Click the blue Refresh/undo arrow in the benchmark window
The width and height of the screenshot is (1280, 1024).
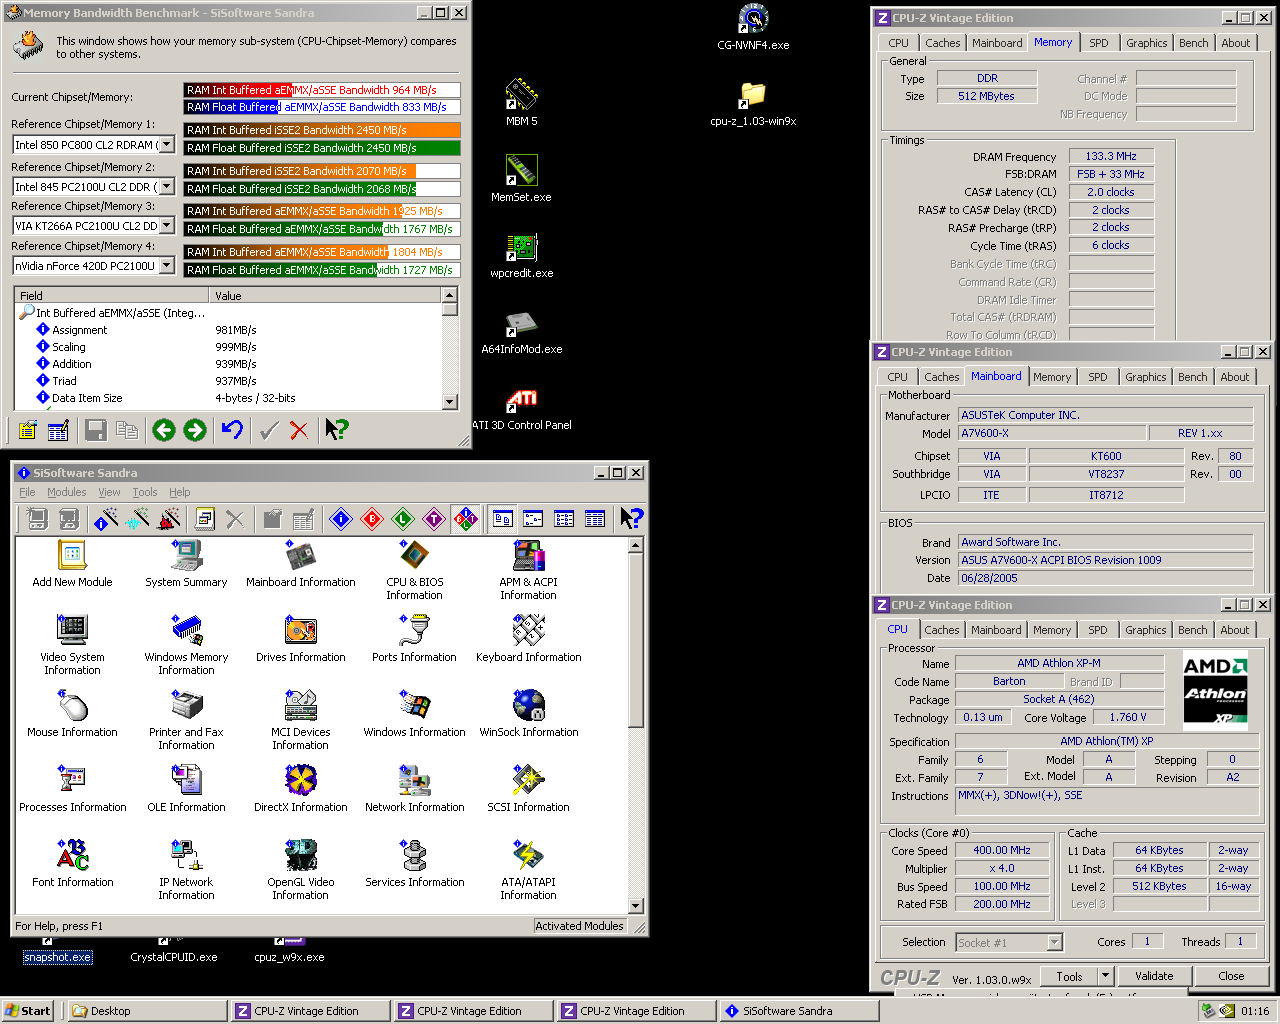point(232,430)
